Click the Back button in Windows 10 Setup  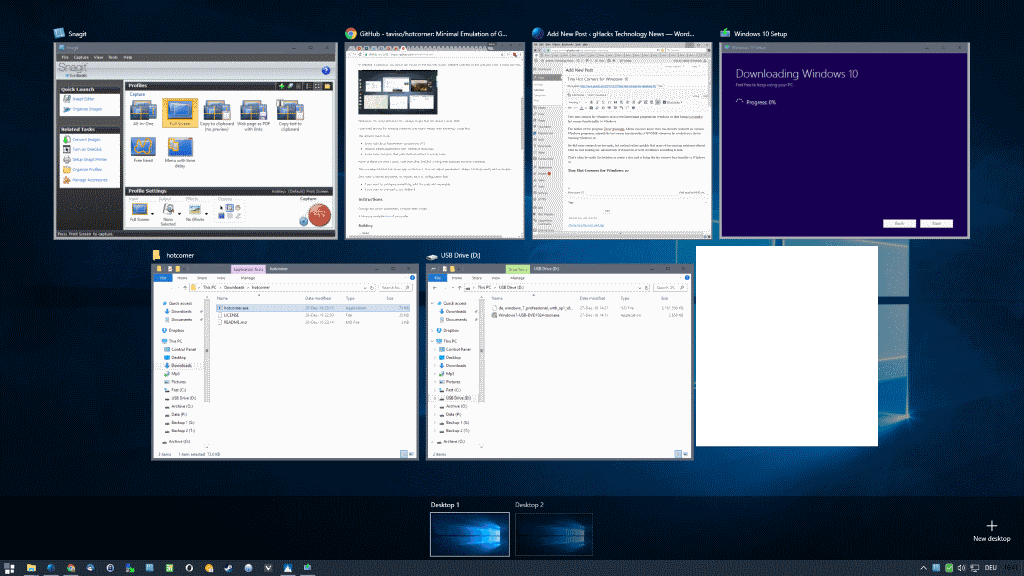[900, 223]
